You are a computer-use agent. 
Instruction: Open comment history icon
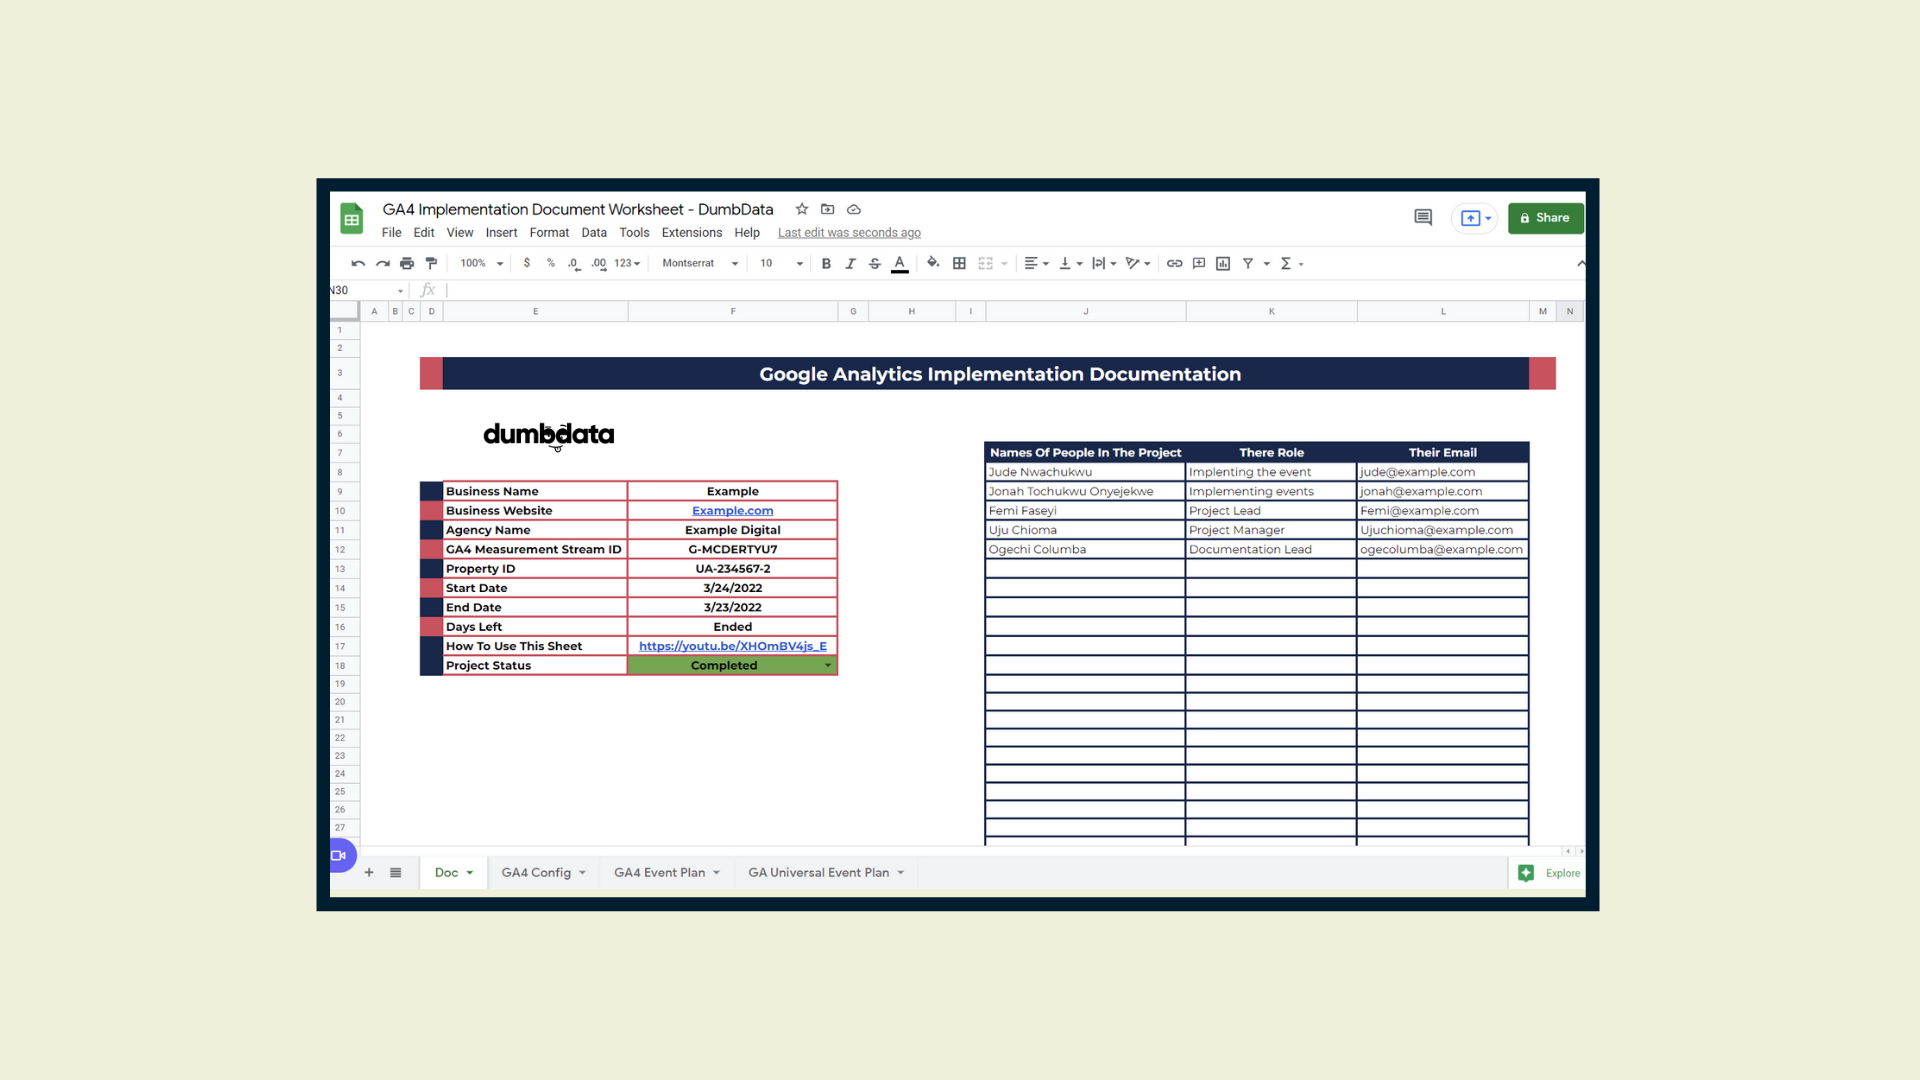pyautogui.click(x=1423, y=217)
